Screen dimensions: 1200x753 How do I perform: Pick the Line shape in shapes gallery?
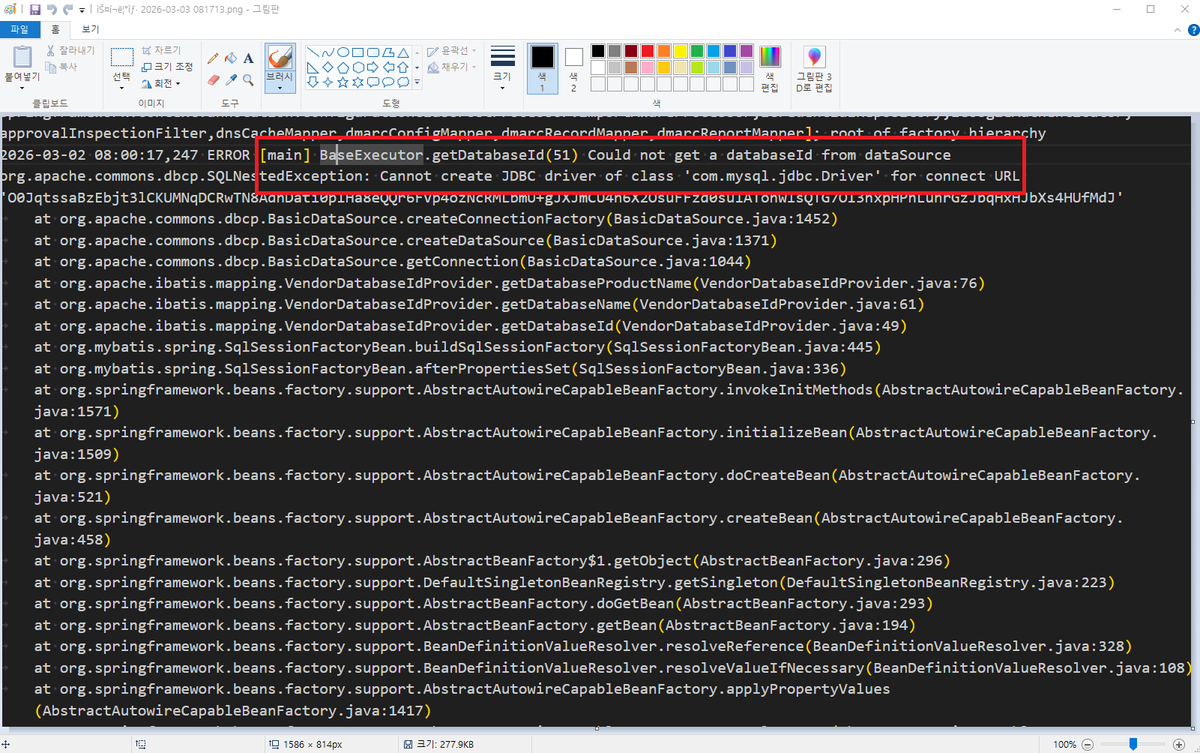(313, 52)
